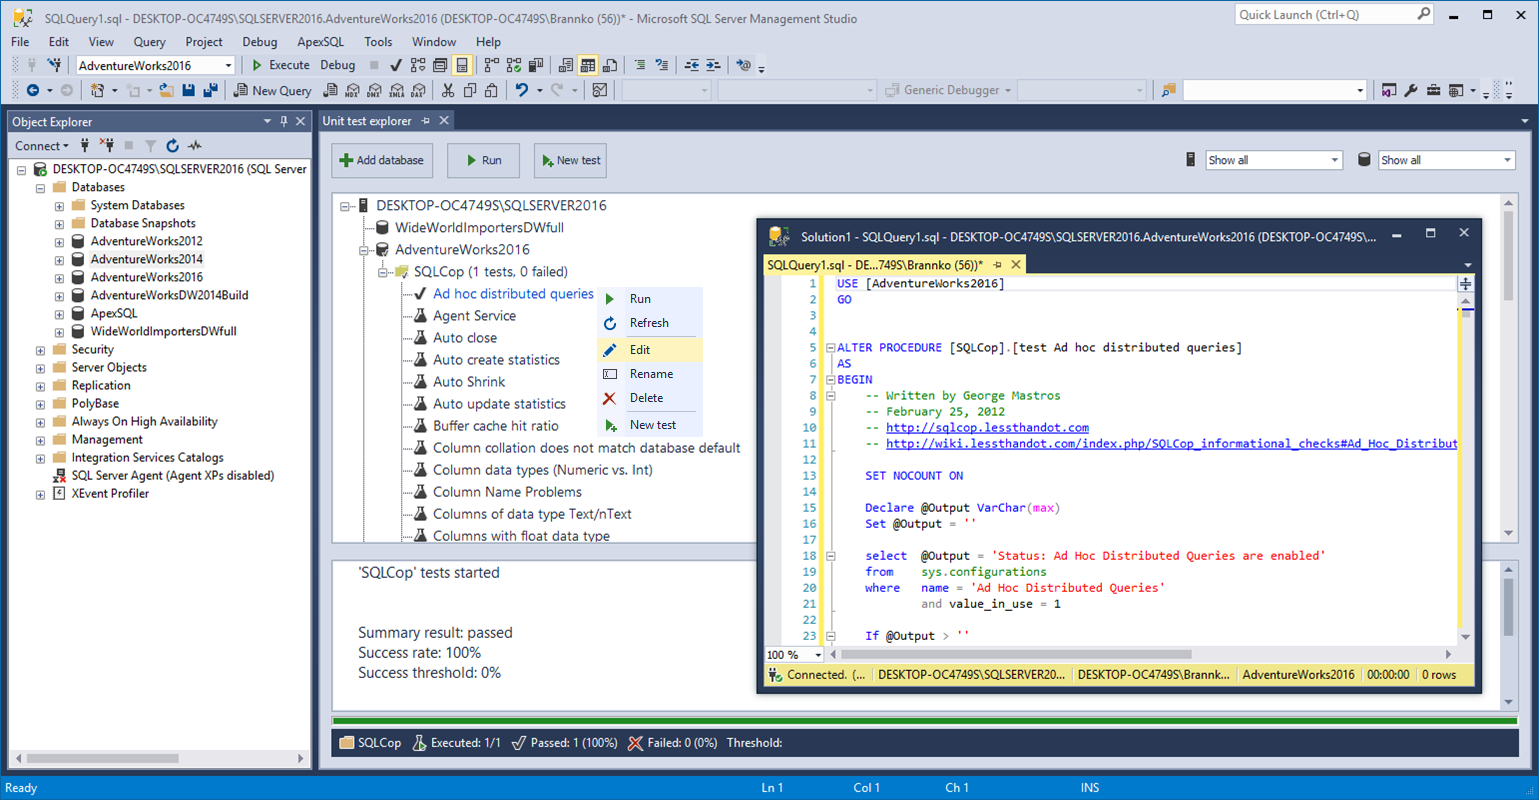Pin the Unit test explorer tab
Viewport: 1539px width, 800px height.
coord(425,121)
